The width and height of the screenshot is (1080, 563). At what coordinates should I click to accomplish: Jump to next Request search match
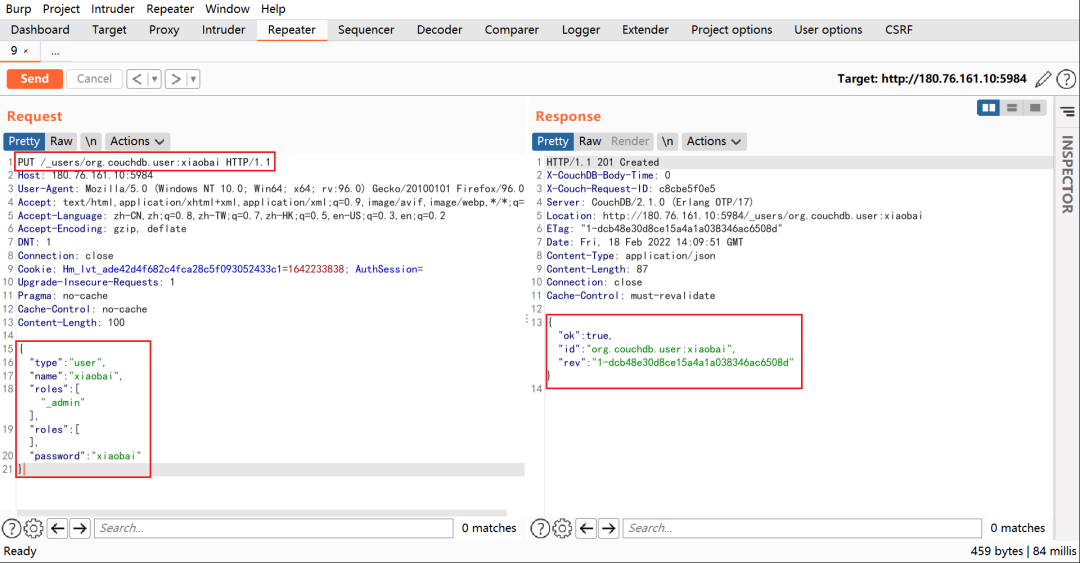(x=80, y=529)
